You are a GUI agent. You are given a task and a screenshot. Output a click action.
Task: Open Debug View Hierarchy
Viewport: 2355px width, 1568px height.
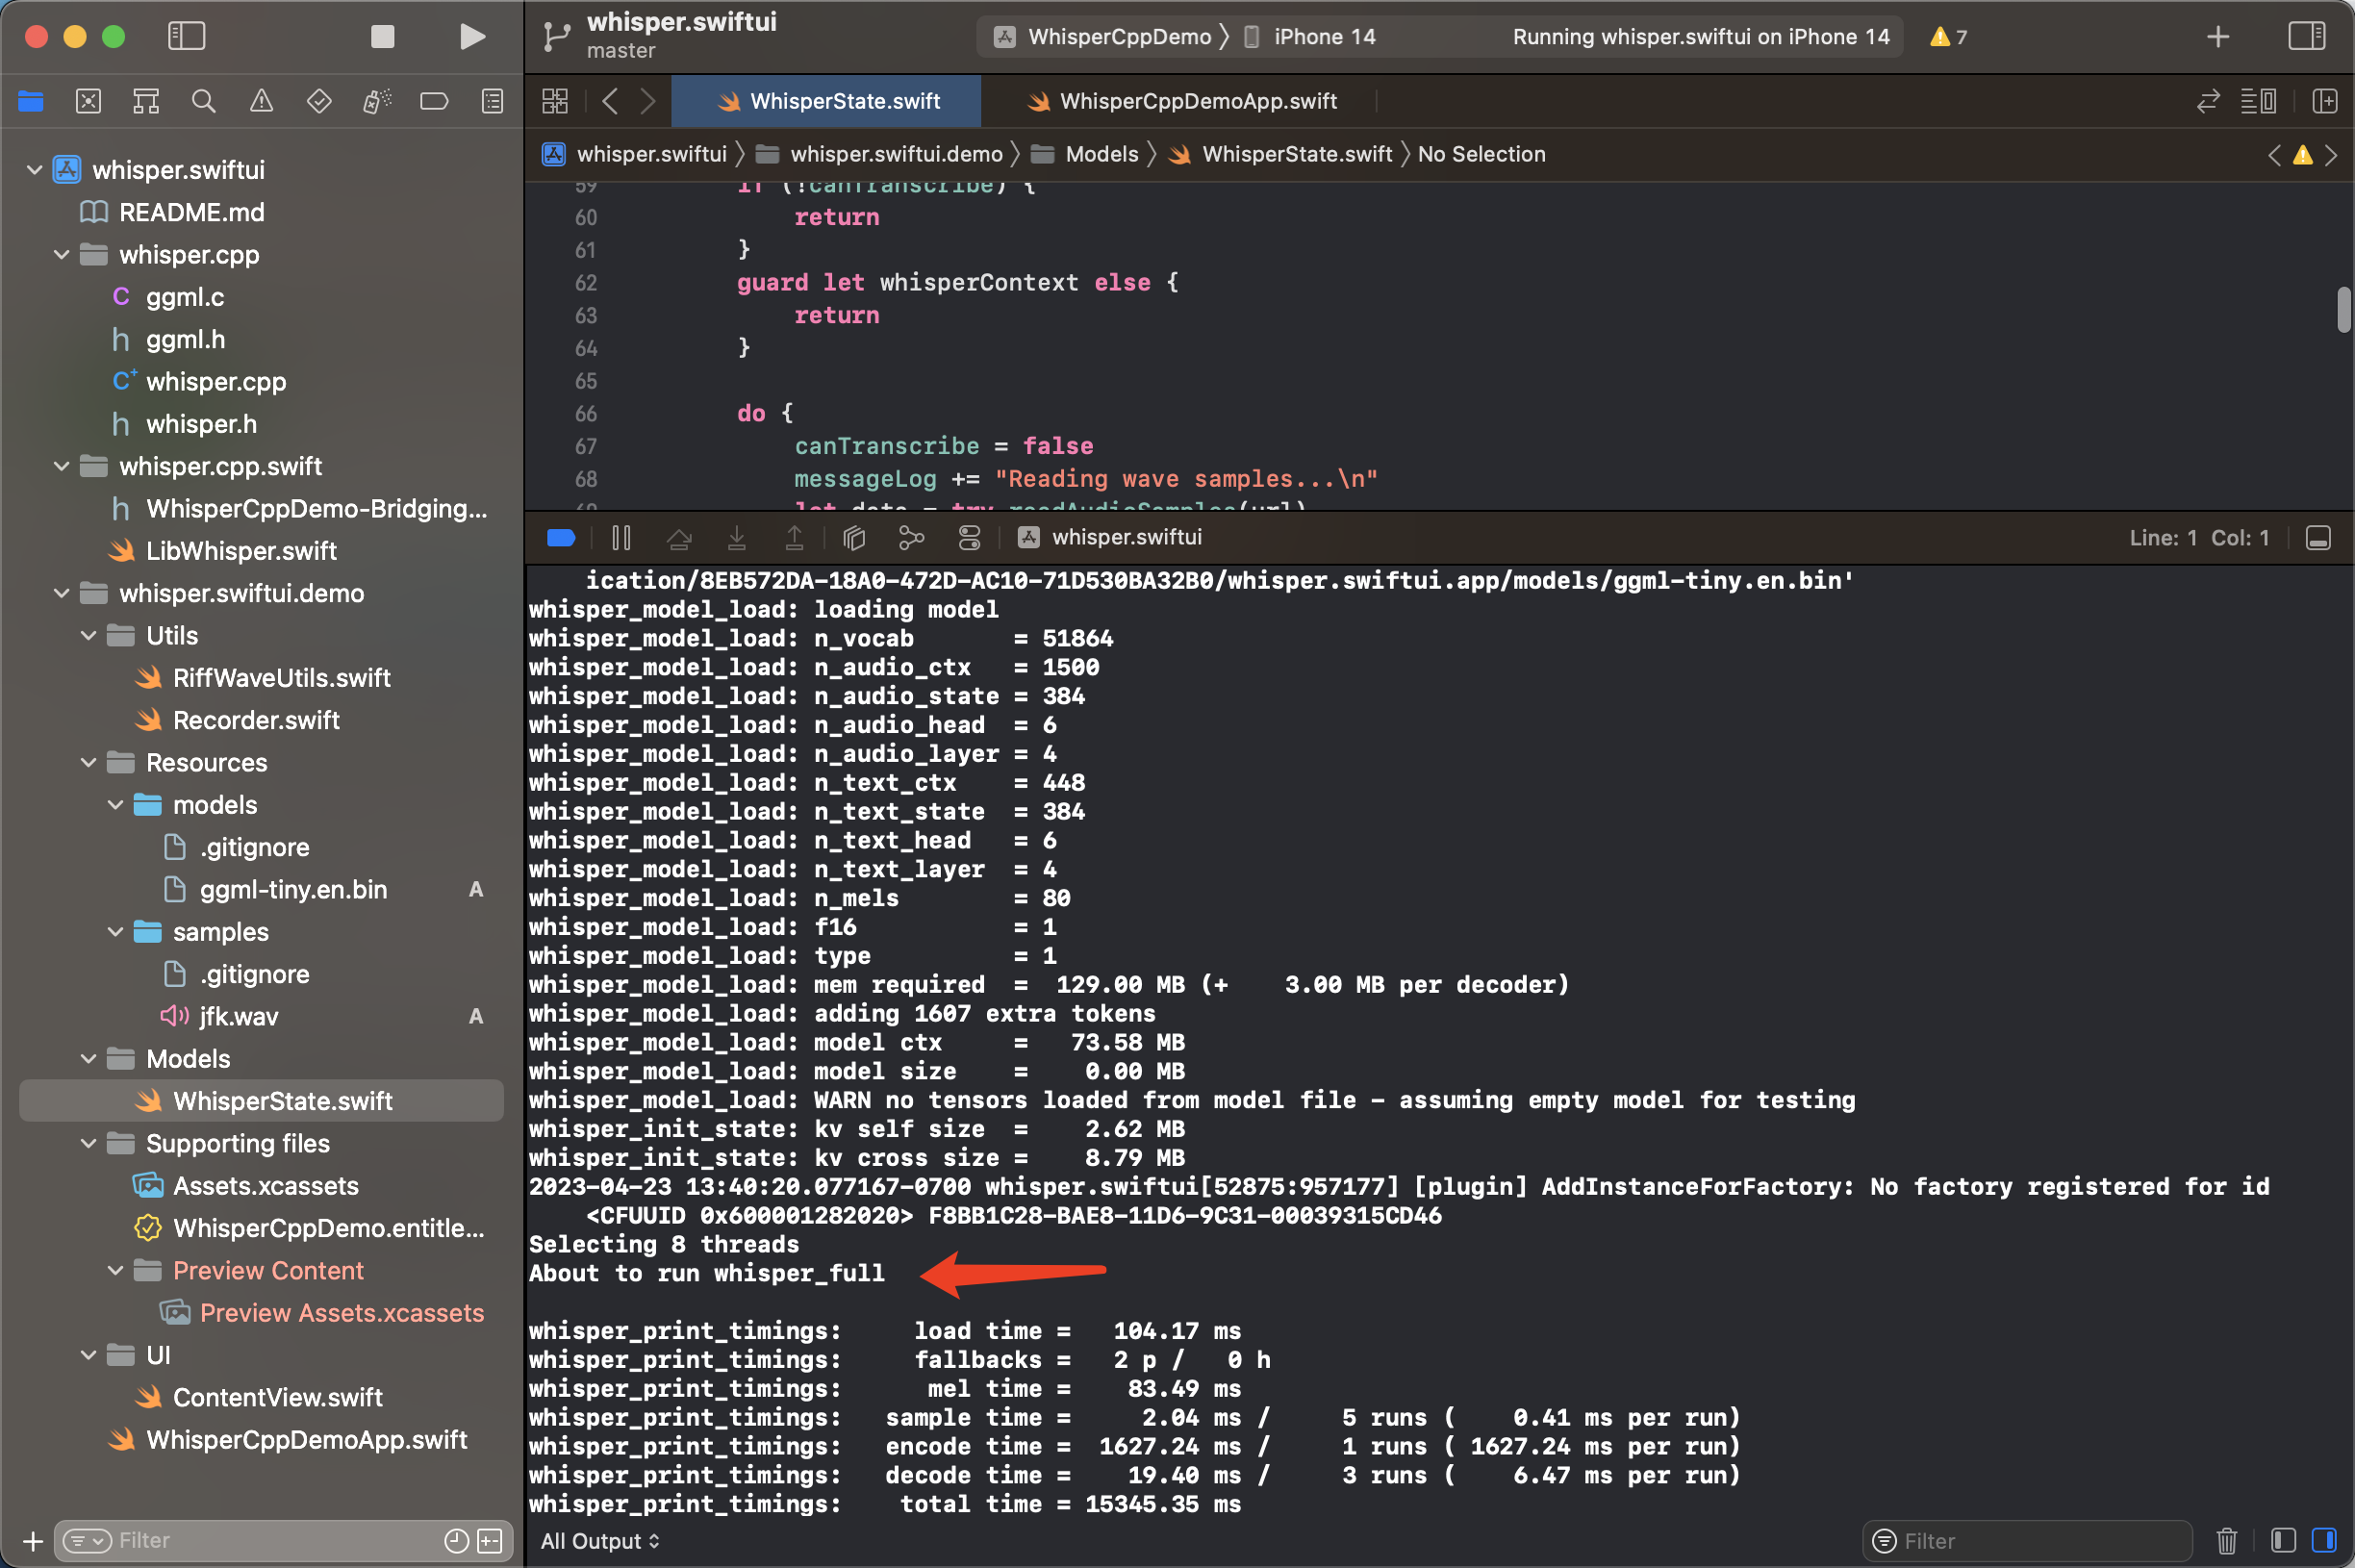pyautogui.click(x=854, y=538)
